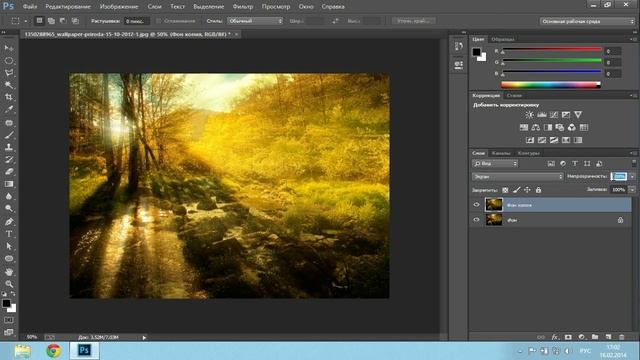The image size is (640, 360).
Task: Select the Zoom tool
Action: click(9, 284)
